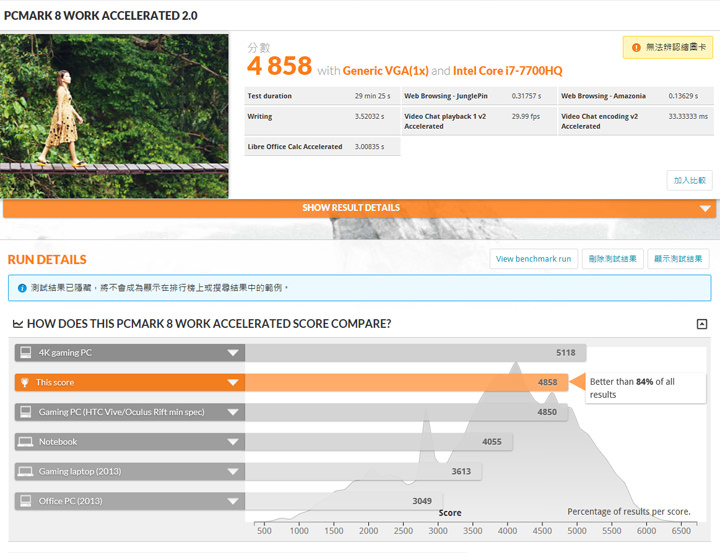
Task: Click the Notebook laptop icon
Action: [x=26, y=441]
